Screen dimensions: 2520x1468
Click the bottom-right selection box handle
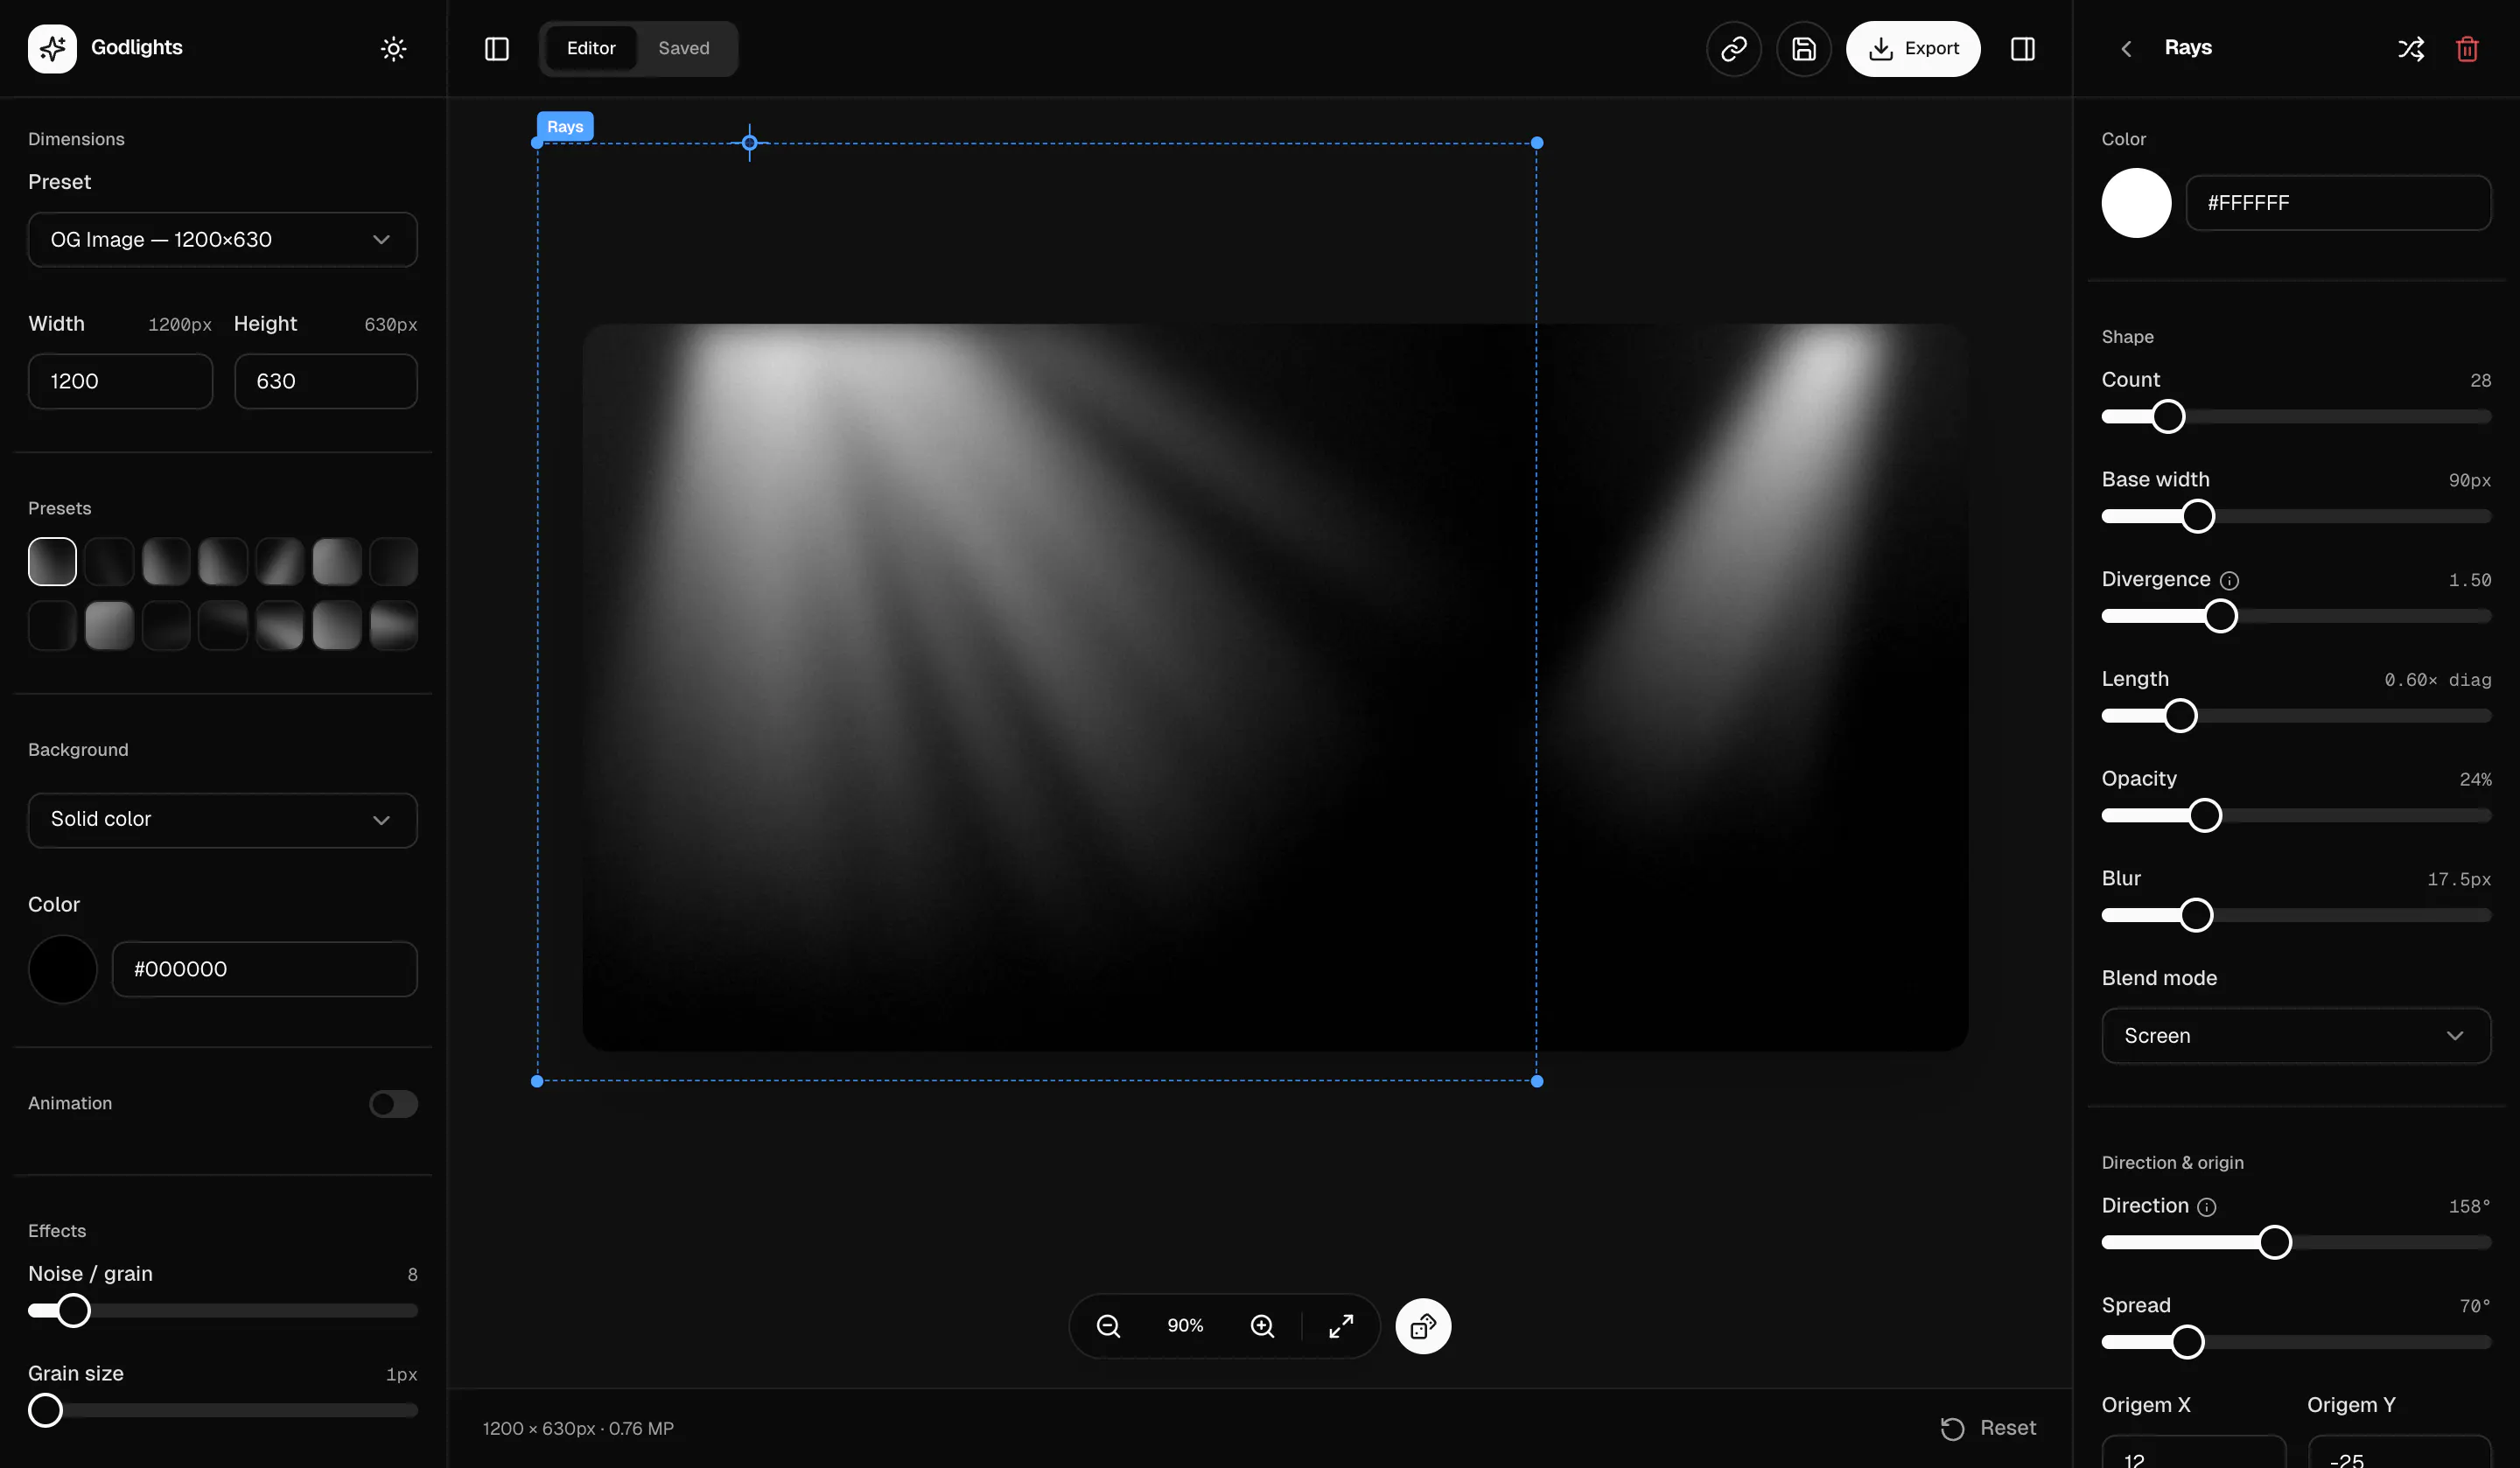click(1537, 1081)
